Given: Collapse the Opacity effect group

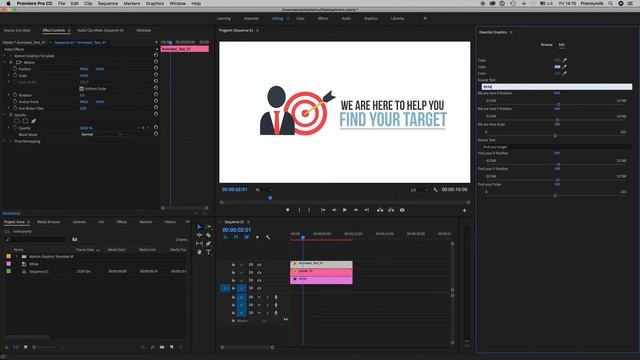Looking at the screenshot, I should [6, 115].
